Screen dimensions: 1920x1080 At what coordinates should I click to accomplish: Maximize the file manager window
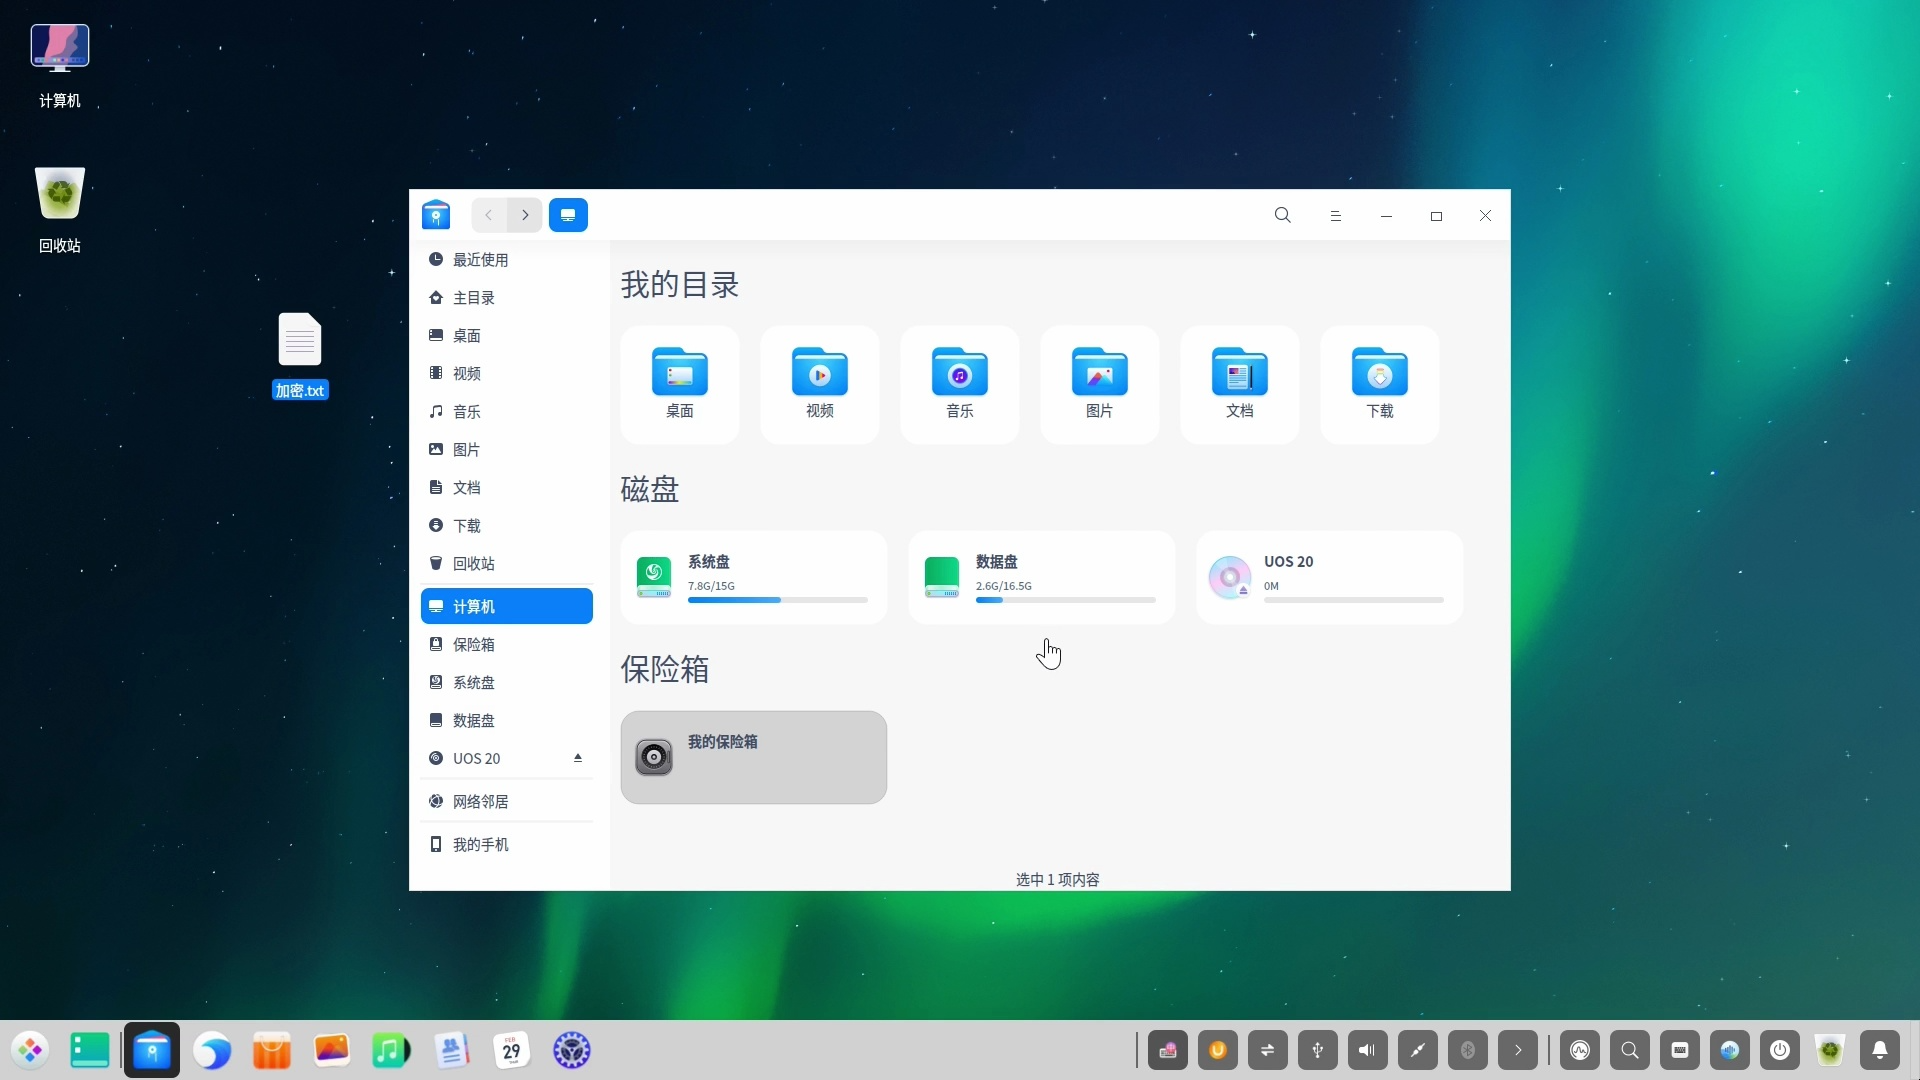(x=1436, y=216)
